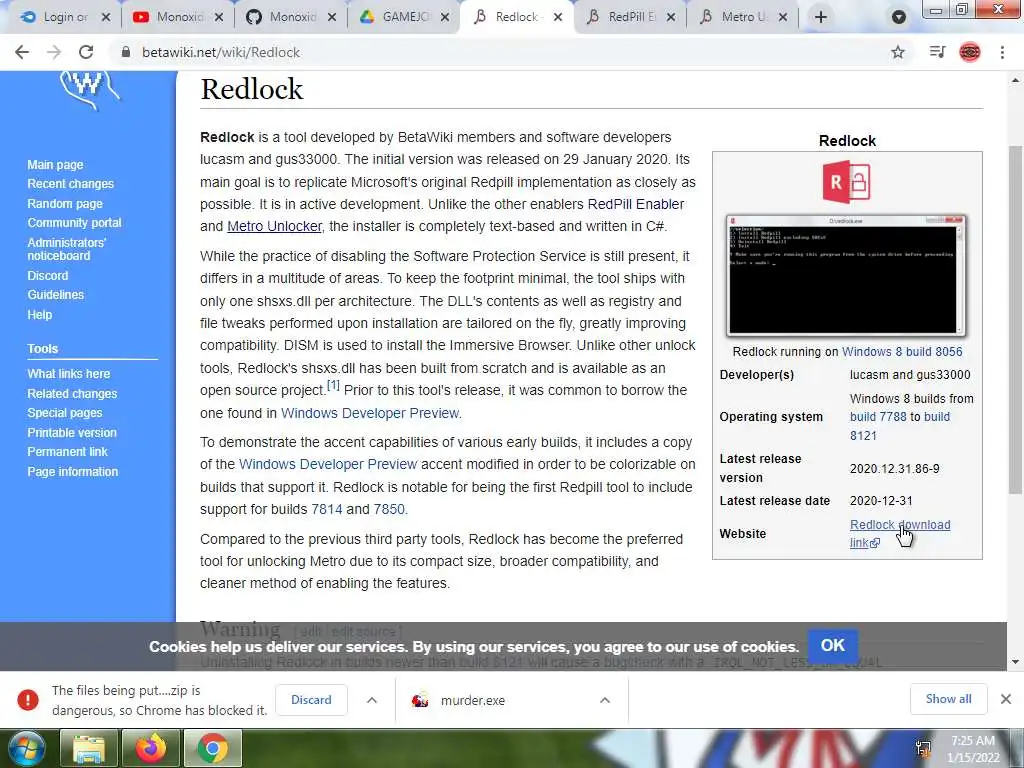
Task: Bookmark this page with the star icon
Action: pos(898,52)
